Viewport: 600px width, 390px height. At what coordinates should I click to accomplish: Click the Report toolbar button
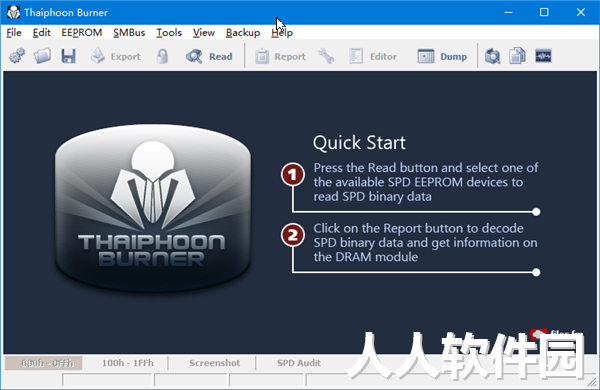[280, 56]
